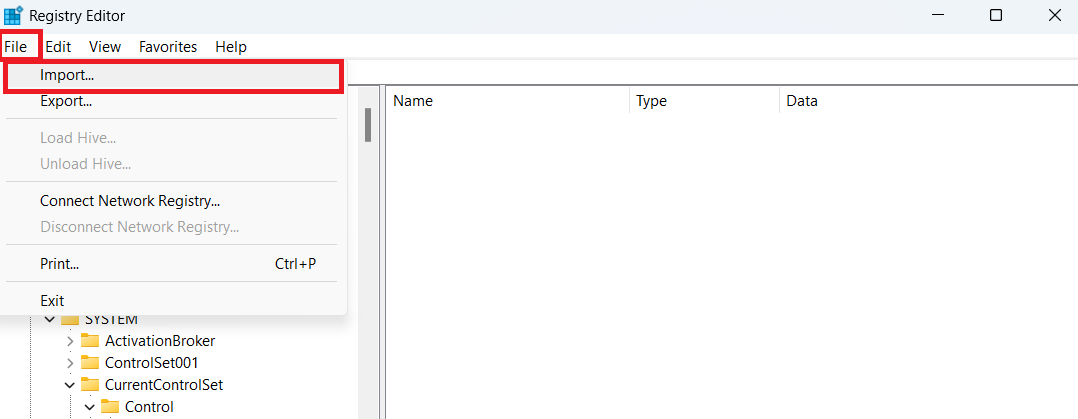This screenshot has width=1078, height=419.
Task: Expand the ControlSet001 node
Action: [x=70, y=362]
